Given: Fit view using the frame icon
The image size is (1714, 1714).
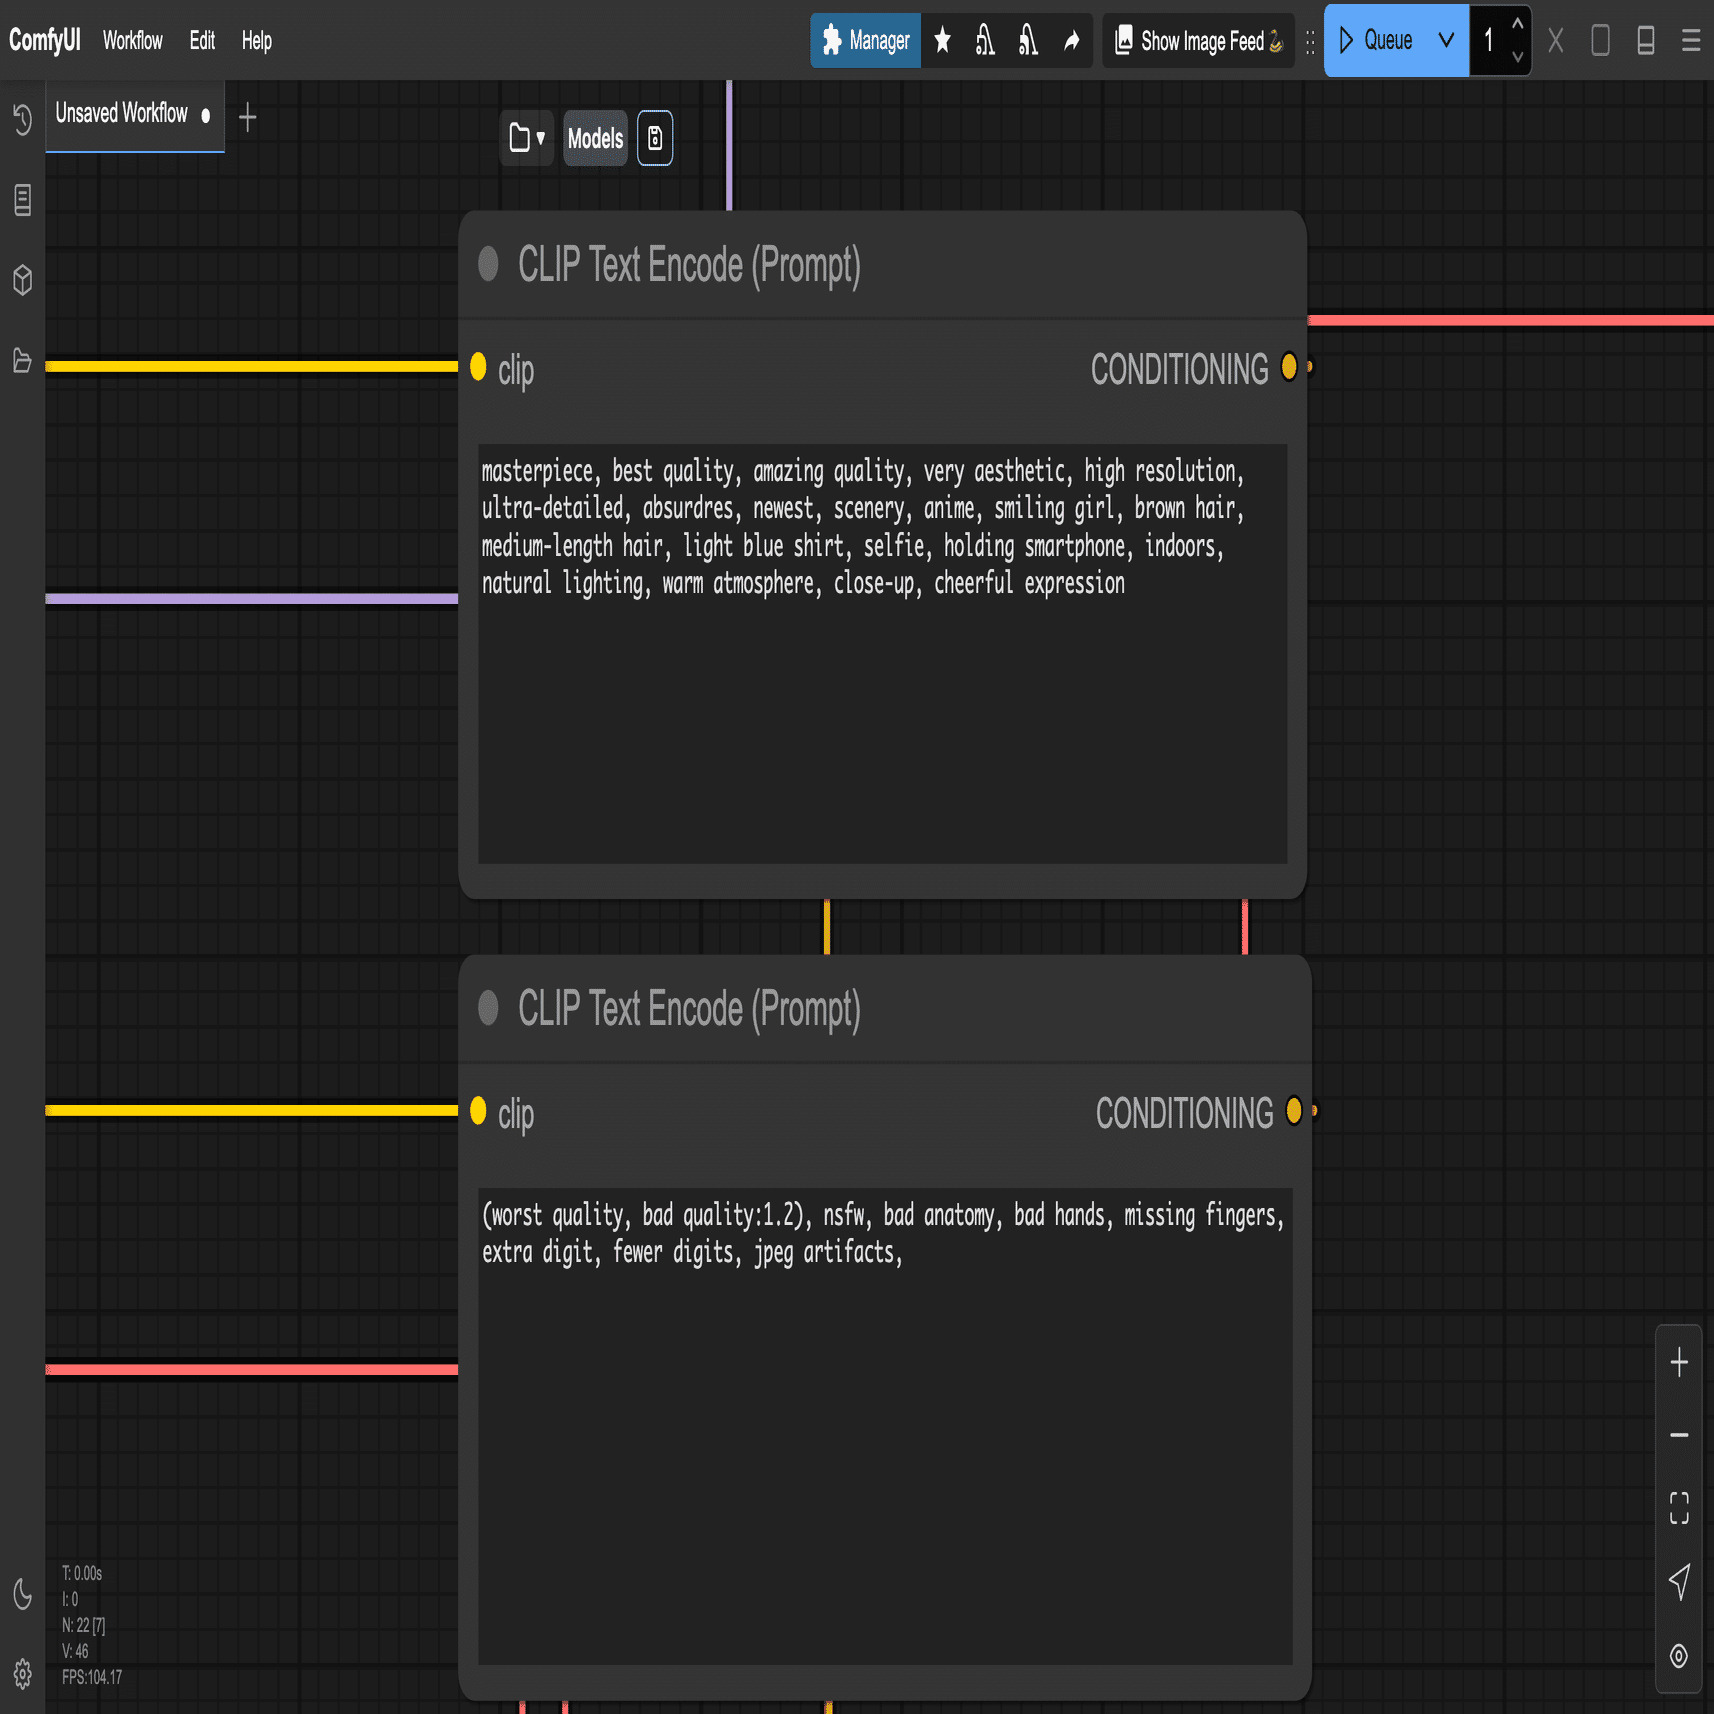Looking at the screenshot, I should pos(1679,1508).
